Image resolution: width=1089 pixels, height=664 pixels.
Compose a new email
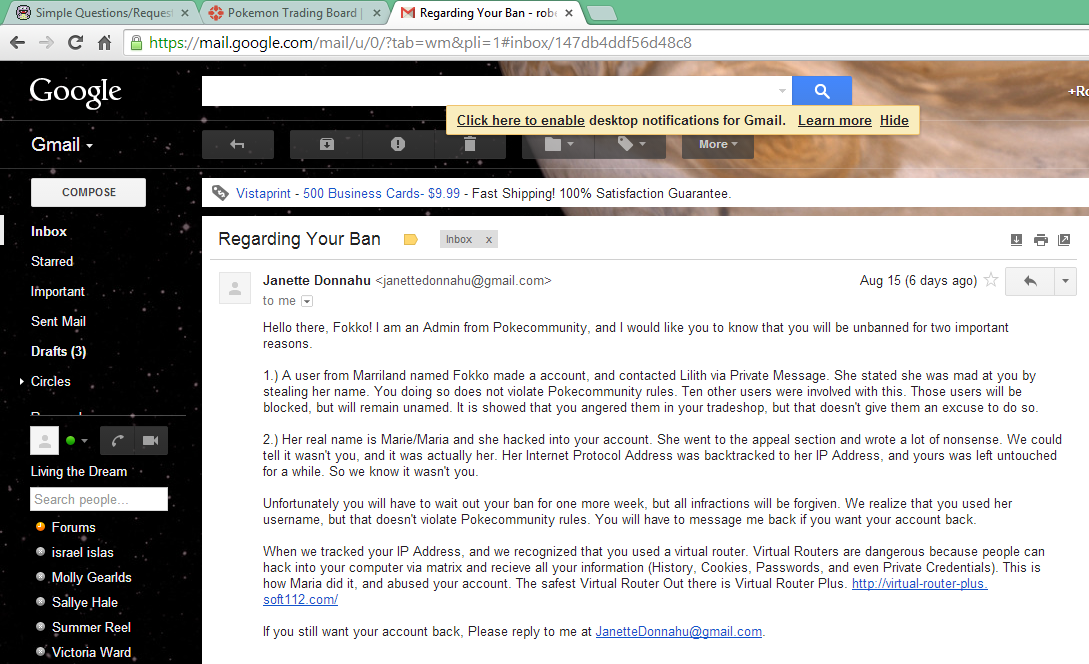[x=88, y=192]
